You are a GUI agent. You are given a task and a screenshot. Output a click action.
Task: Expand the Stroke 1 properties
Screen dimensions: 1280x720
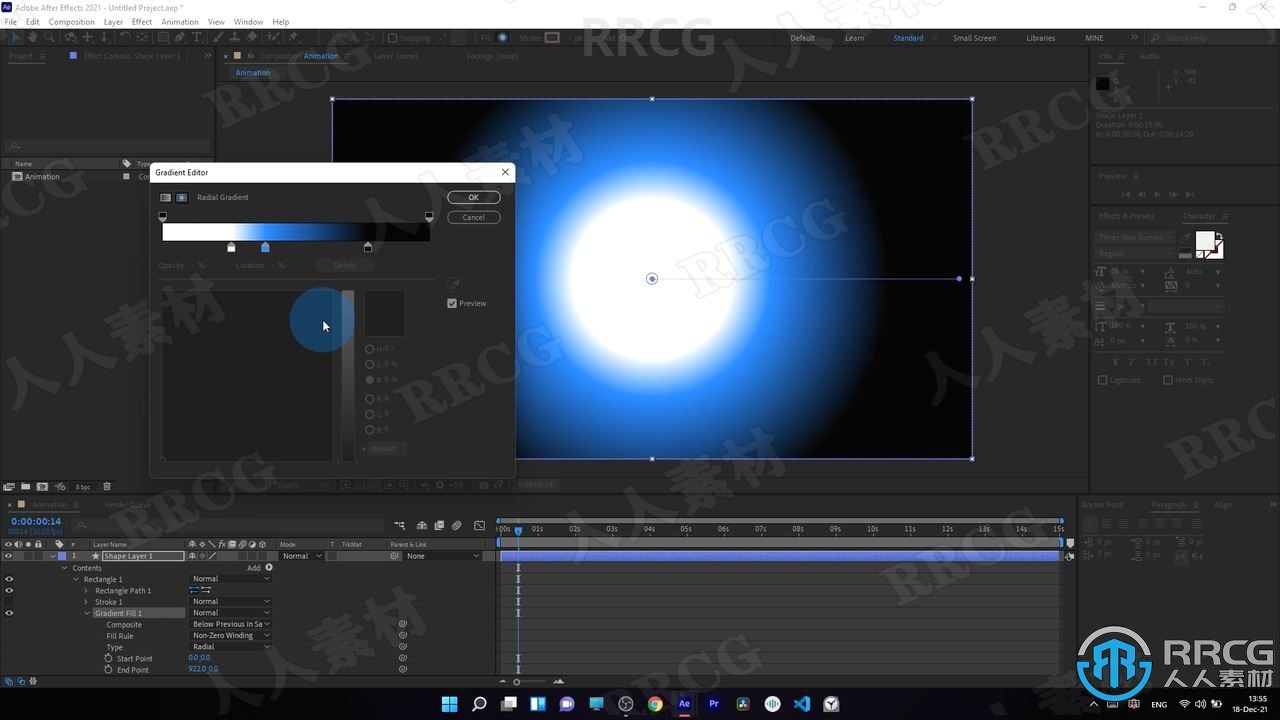click(x=86, y=602)
